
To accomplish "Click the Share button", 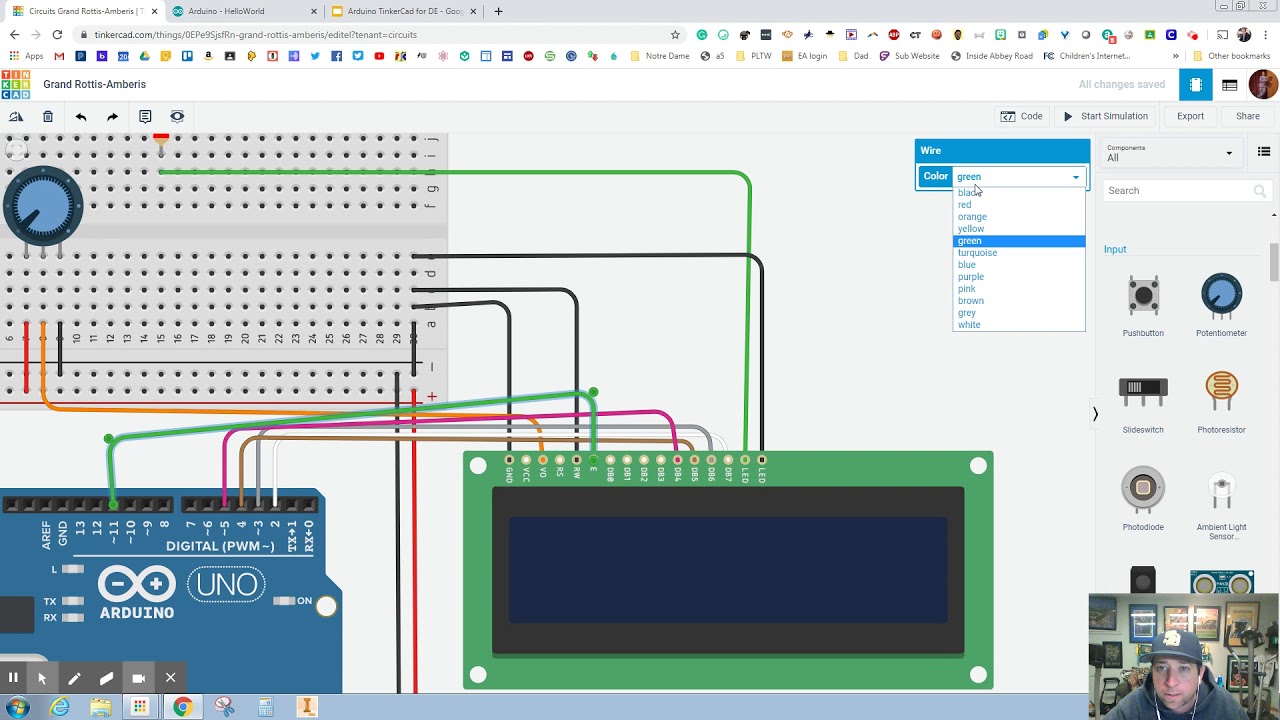I will point(1248,116).
